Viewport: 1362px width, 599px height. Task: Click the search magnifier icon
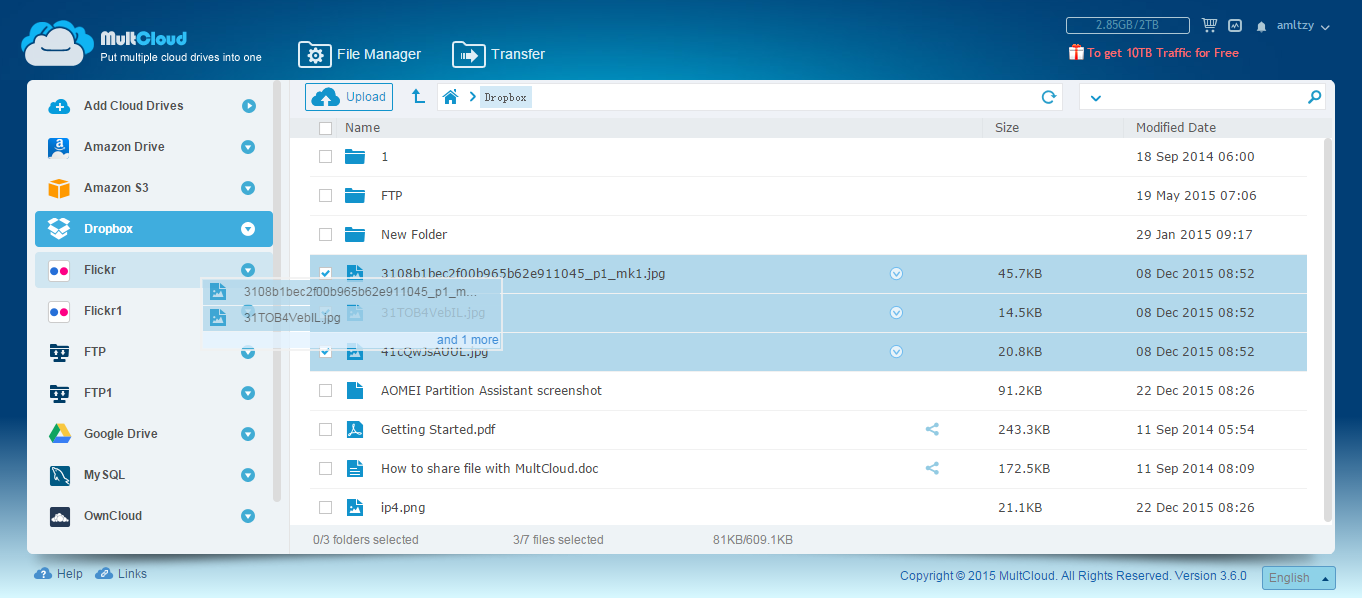1314,97
